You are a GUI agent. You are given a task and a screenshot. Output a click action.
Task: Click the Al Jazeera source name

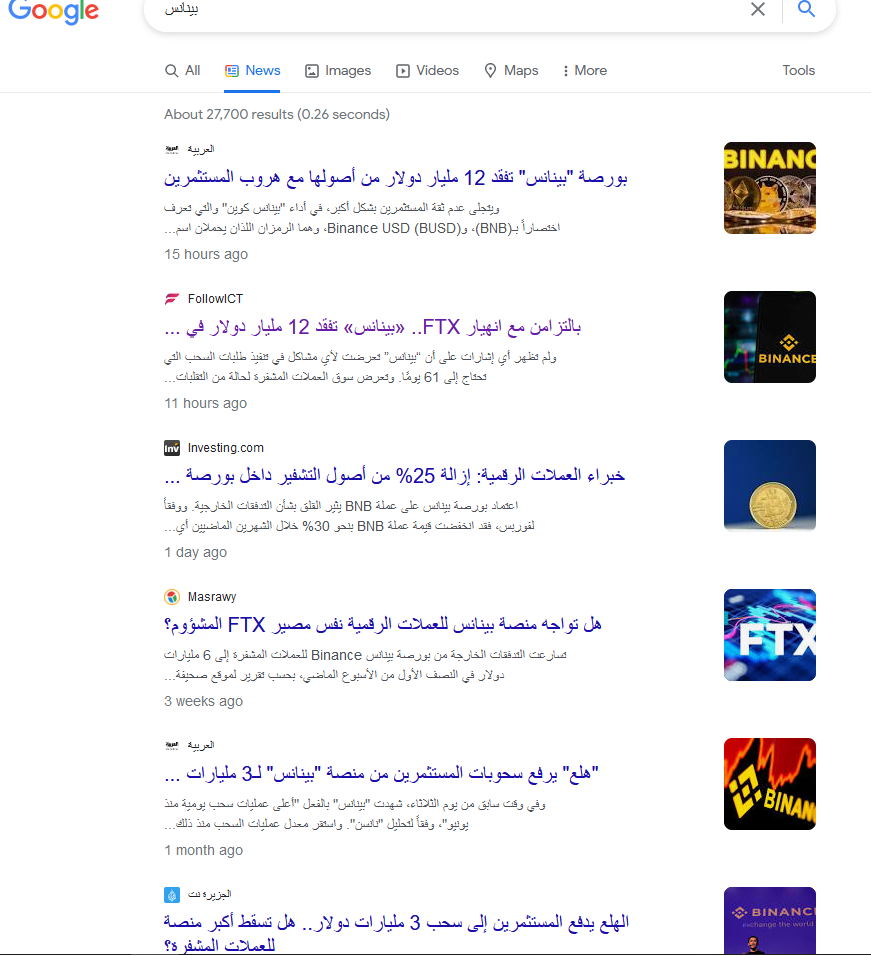[x=210, y=894]
